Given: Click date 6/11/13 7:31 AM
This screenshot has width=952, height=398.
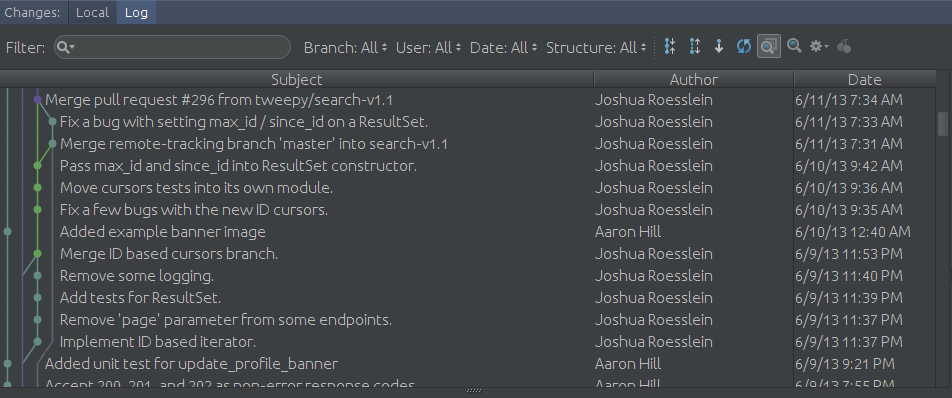Looking at the screenshot, I should pos(849,144).
